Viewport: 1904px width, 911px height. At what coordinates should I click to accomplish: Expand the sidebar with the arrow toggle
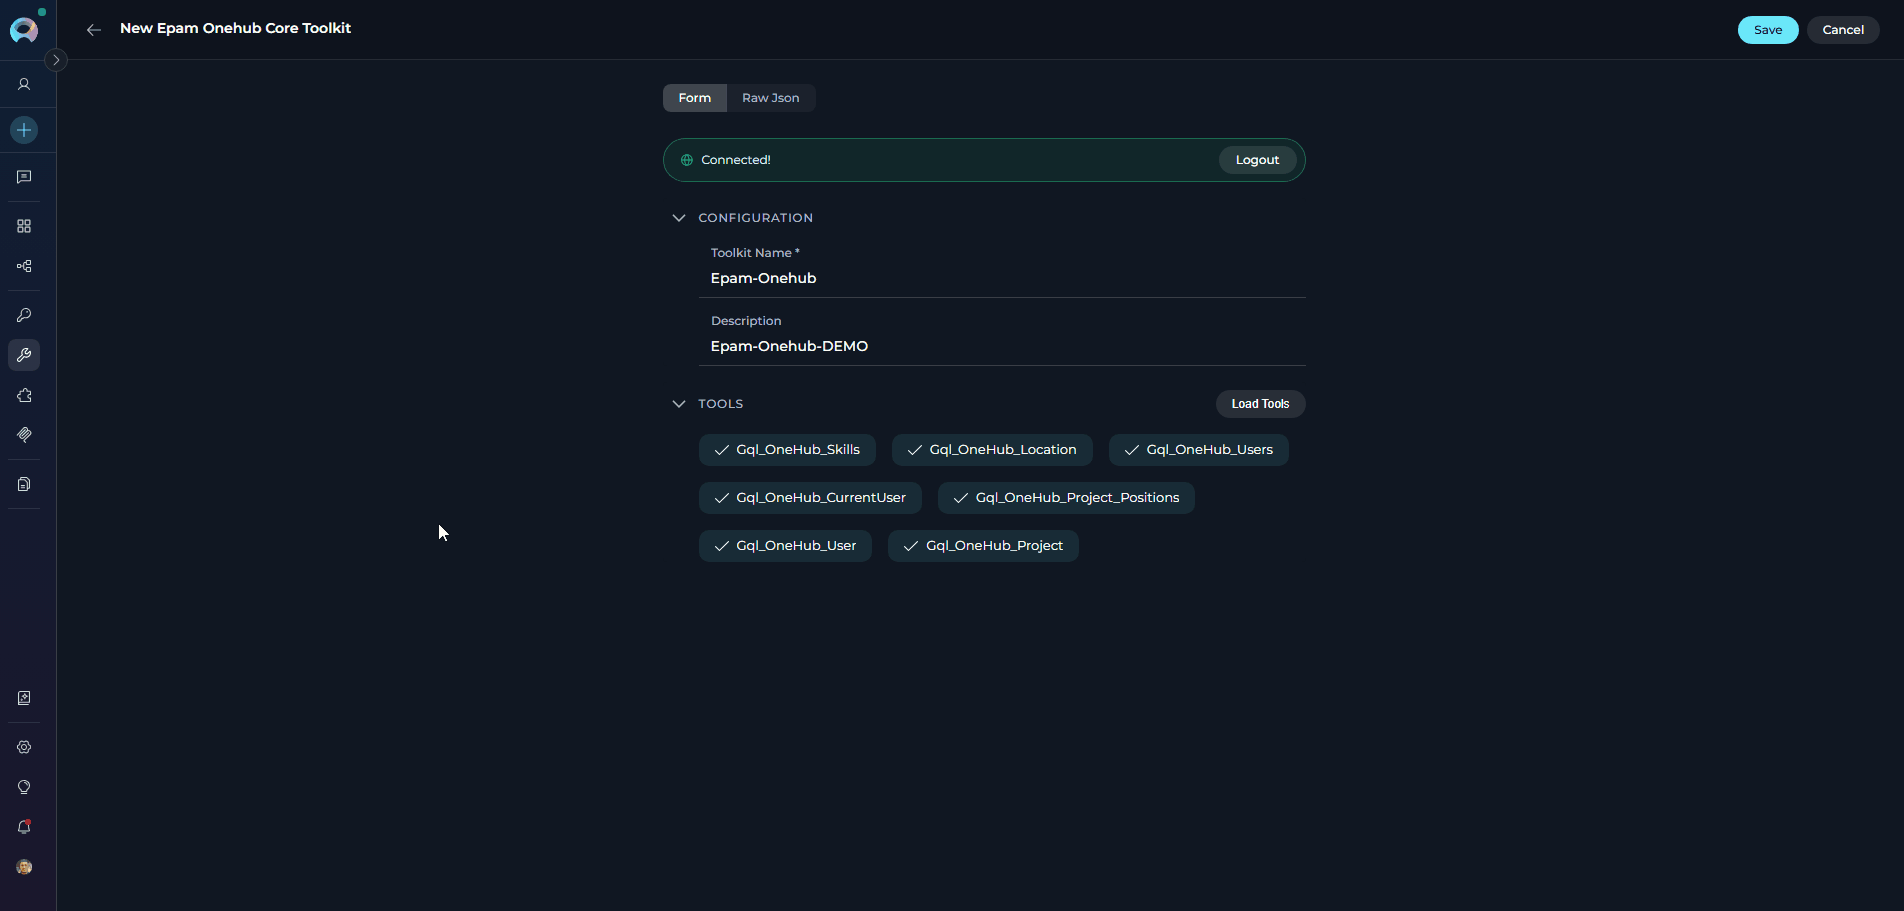(56, 60)
